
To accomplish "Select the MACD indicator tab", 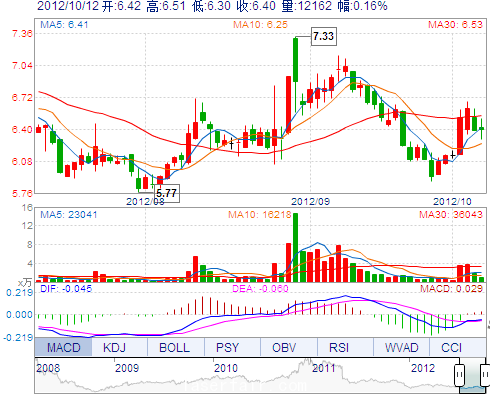I will (63, 347).
